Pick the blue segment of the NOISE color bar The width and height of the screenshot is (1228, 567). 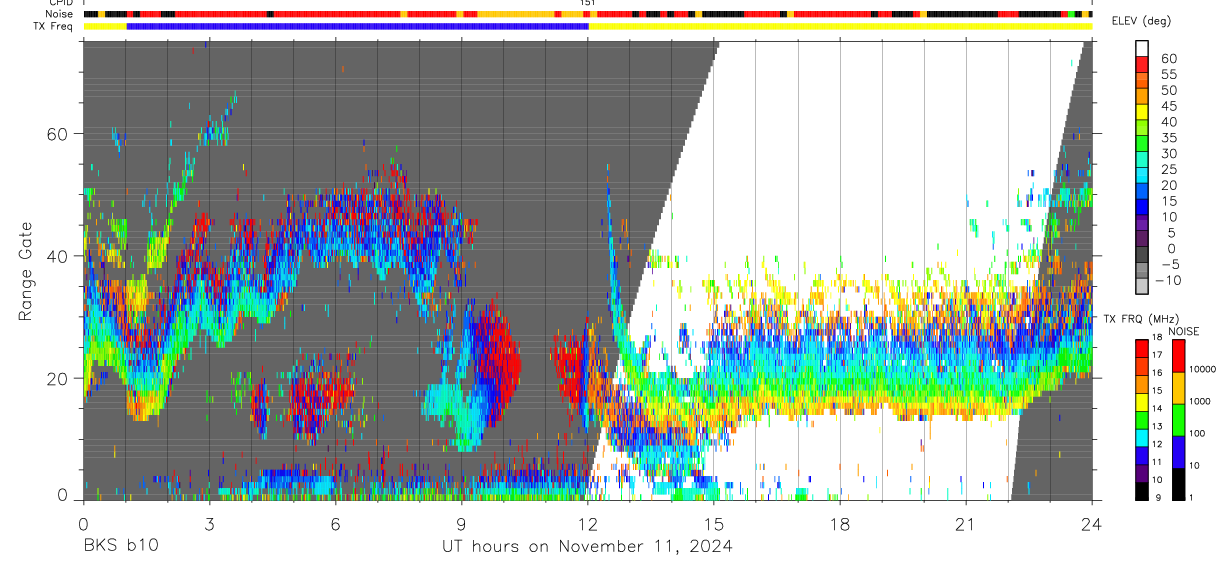pyautogui.click(x=1178, y=452)
